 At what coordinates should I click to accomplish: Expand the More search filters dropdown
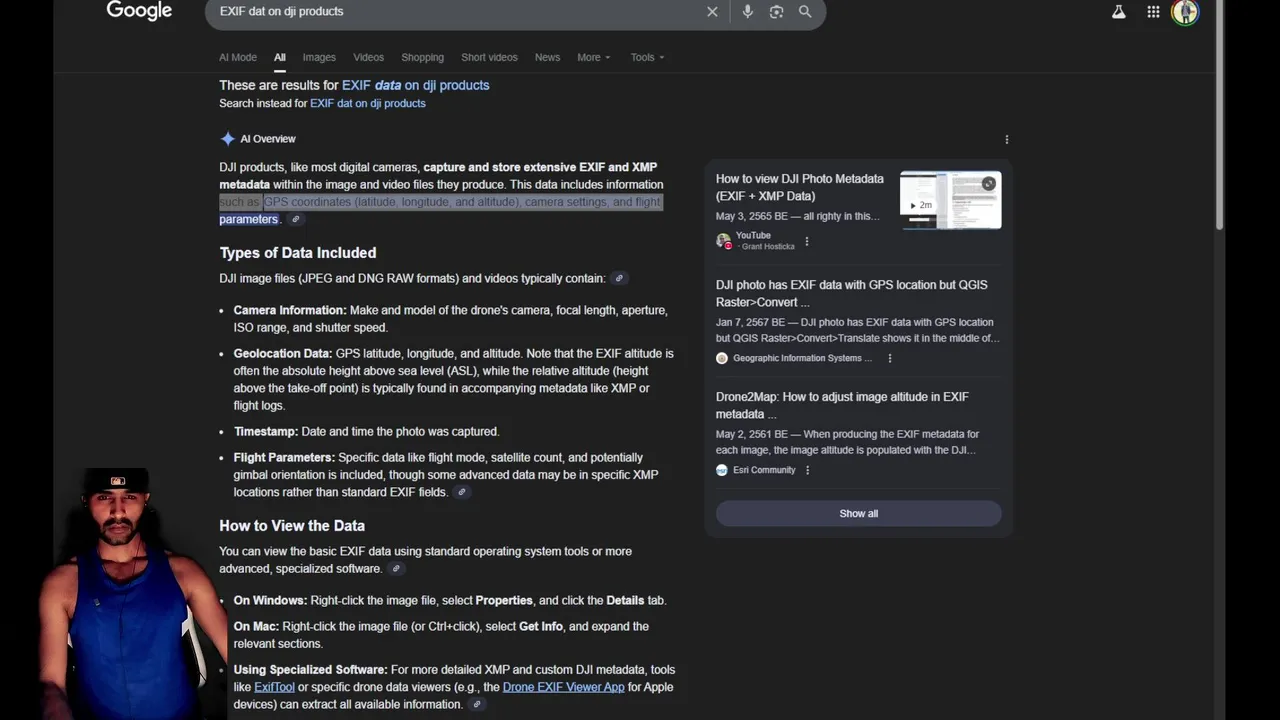click(x=593, y=57)
